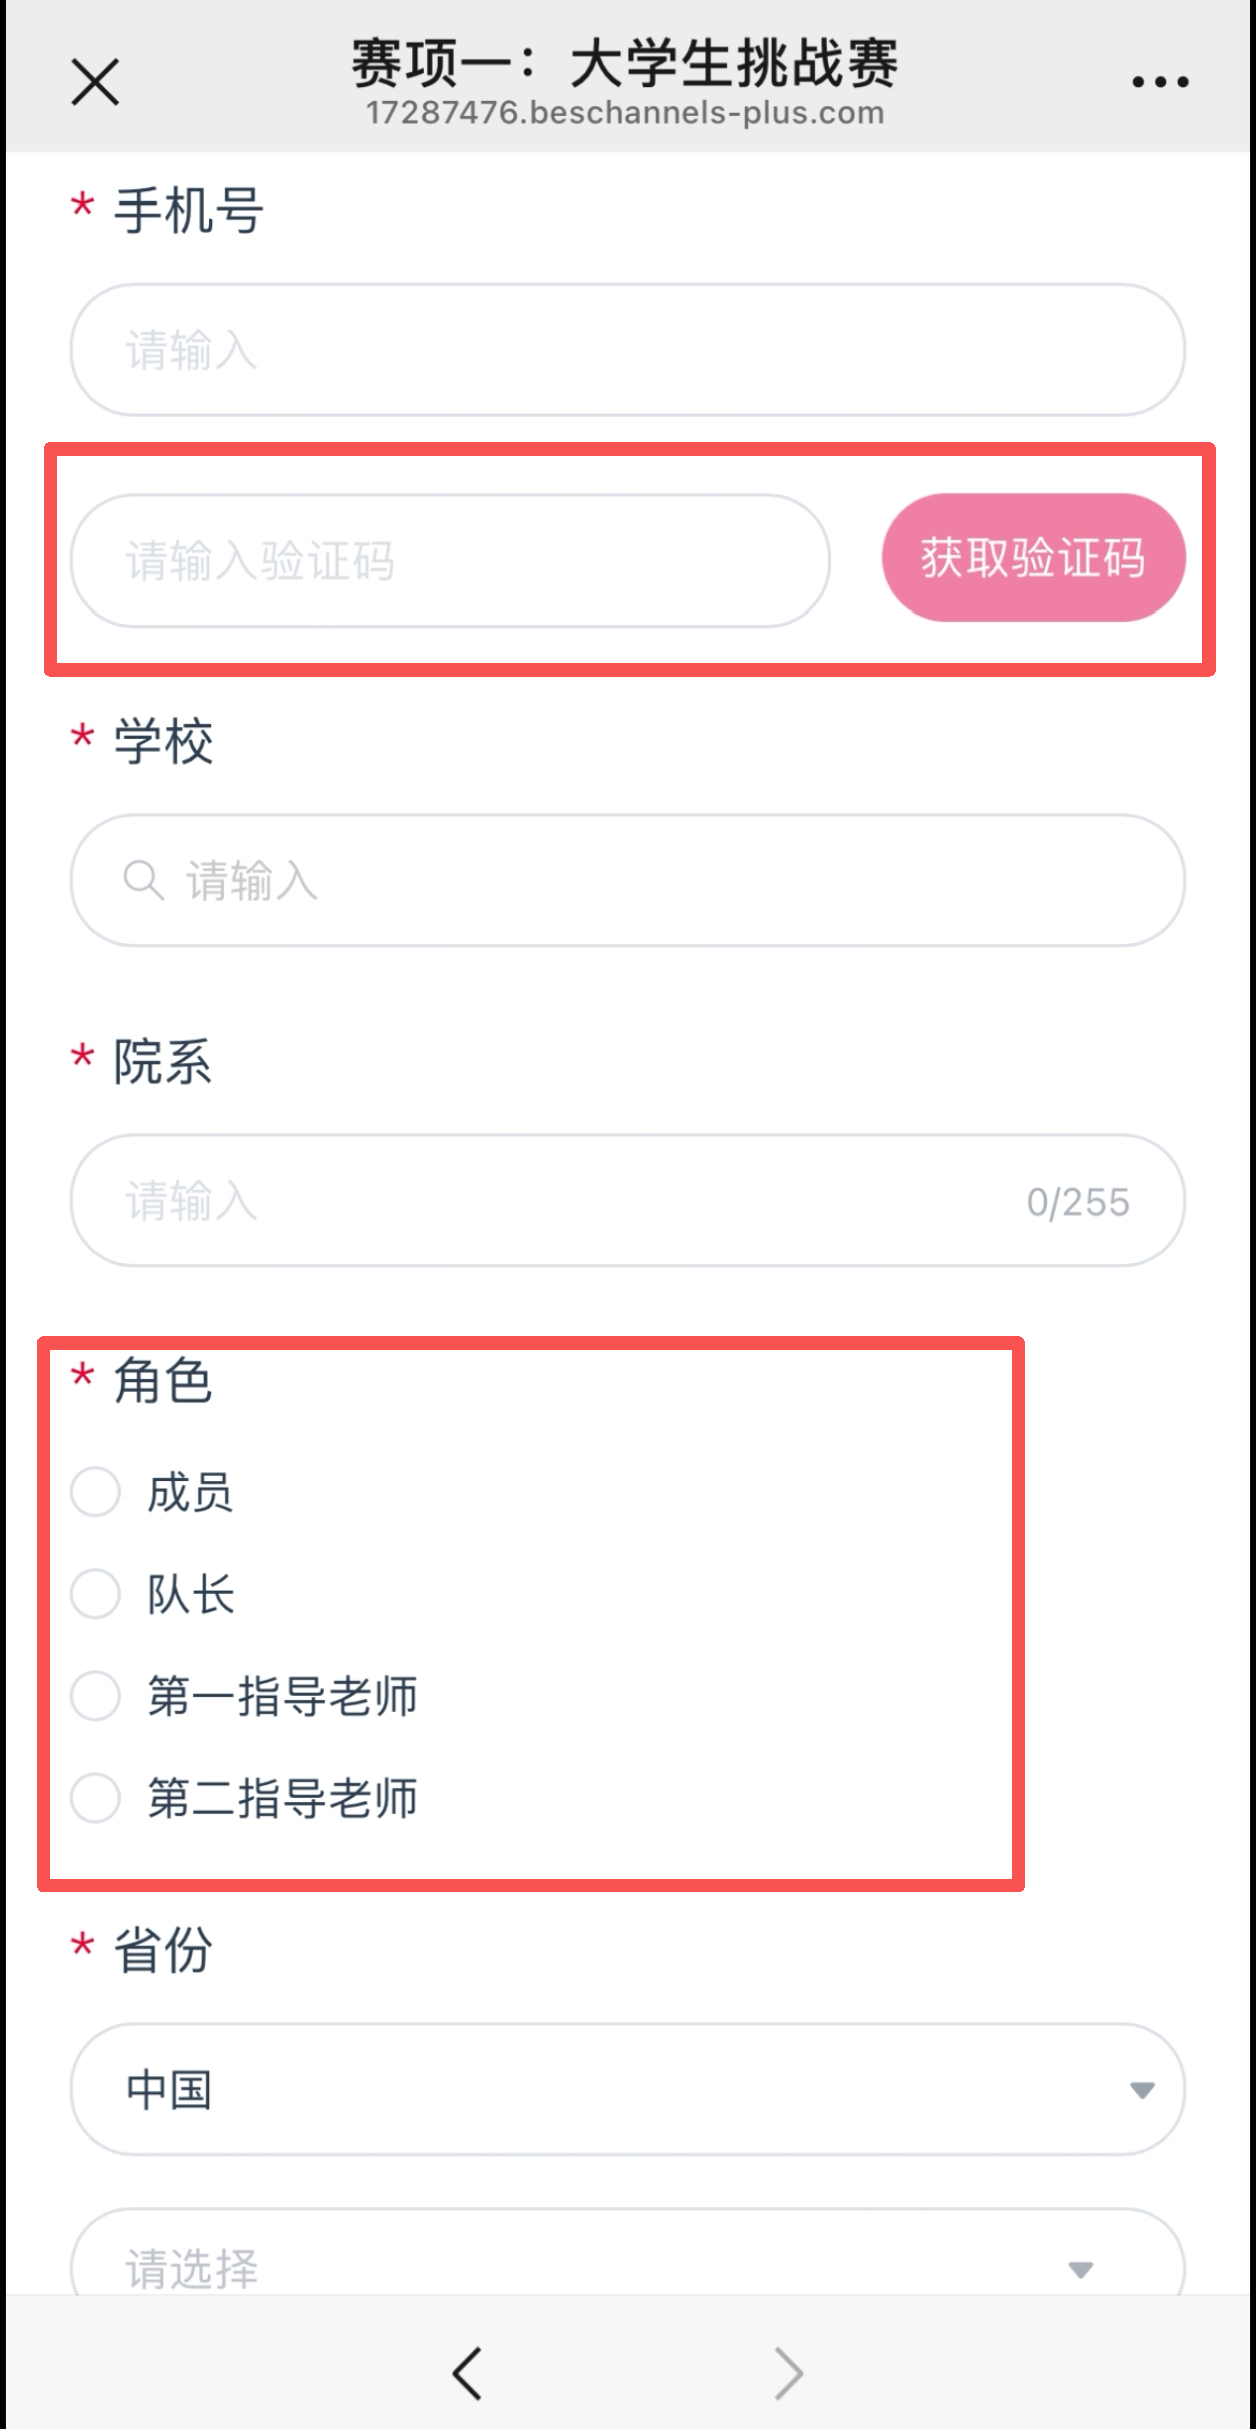The image size is (1256, 2429).
Task: Close the page with the X icon
Action: point(95,82)
